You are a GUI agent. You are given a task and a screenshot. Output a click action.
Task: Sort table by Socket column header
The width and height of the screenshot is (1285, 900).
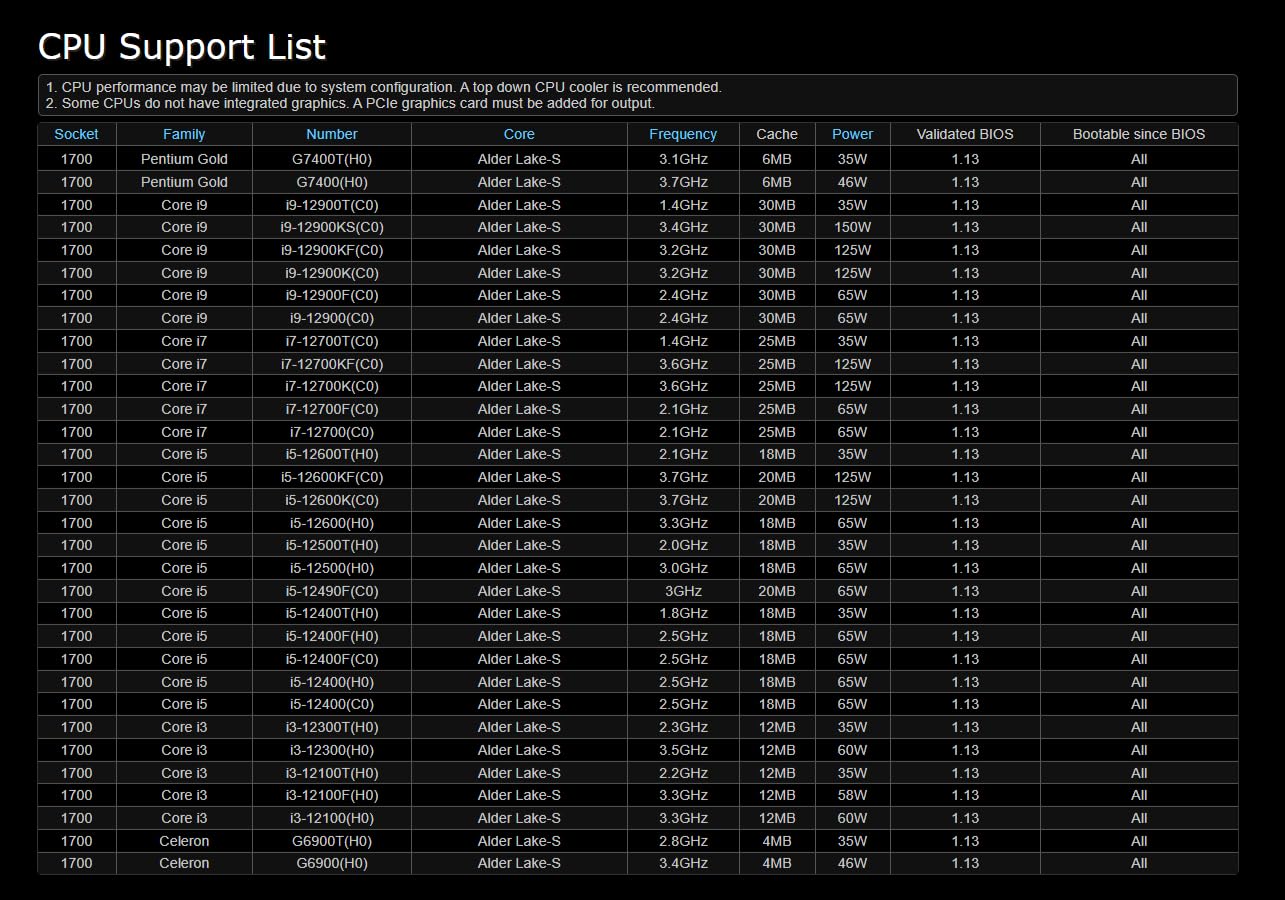[76, 134]
